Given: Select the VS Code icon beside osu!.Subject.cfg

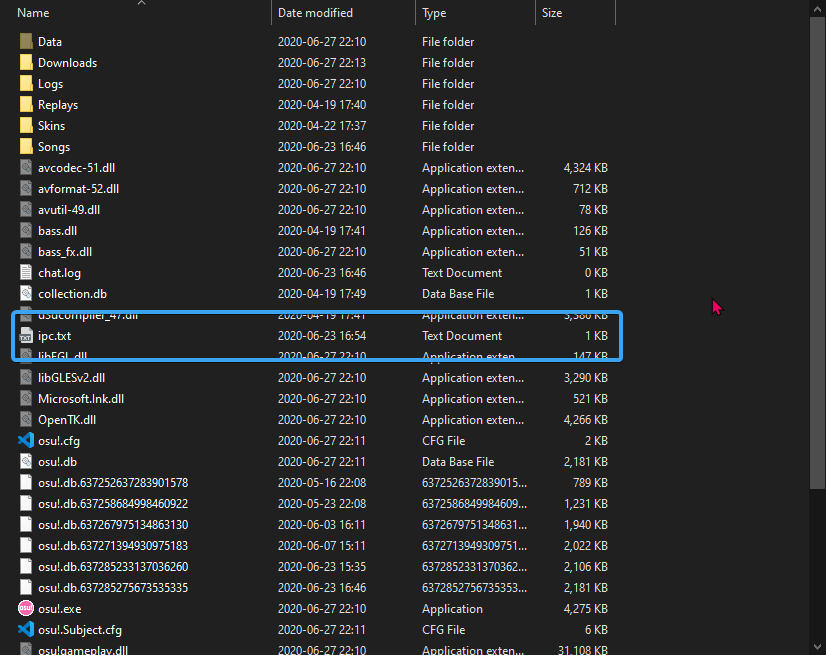Looking at the screenshot, I should pos(26,630).
